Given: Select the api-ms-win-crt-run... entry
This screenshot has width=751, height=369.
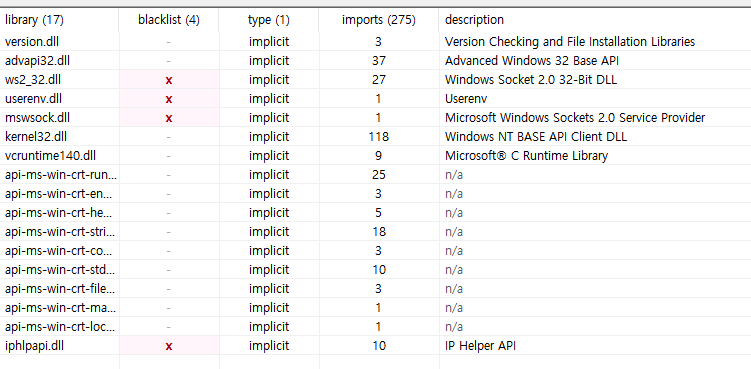Looking at the screenshot, I should [60, 175].
